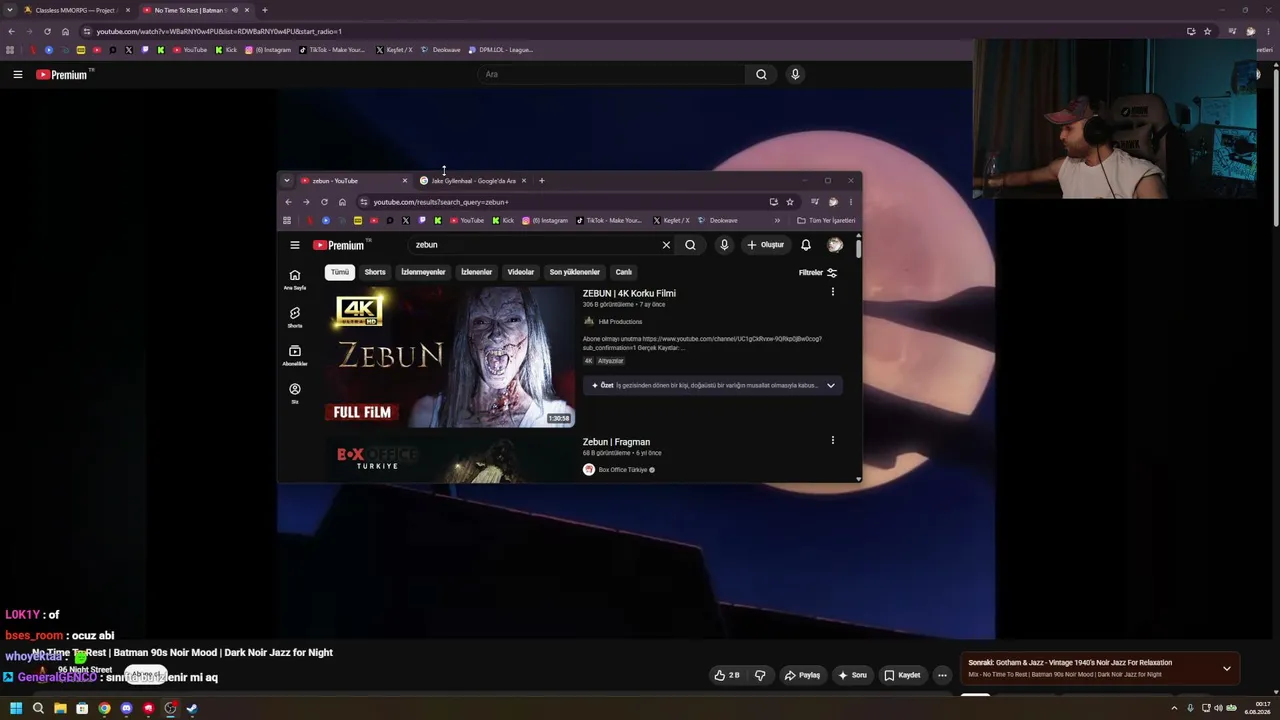This screenshot has height=720, width=1280.
Task: Click the Soru ask button
Action: [x=852, y=675]
